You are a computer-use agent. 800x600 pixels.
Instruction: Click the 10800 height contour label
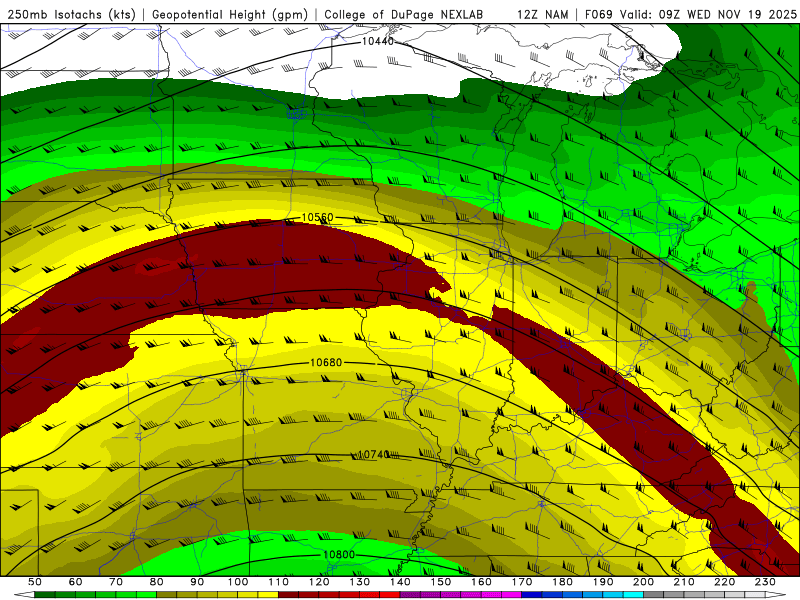tap(339, 554)
